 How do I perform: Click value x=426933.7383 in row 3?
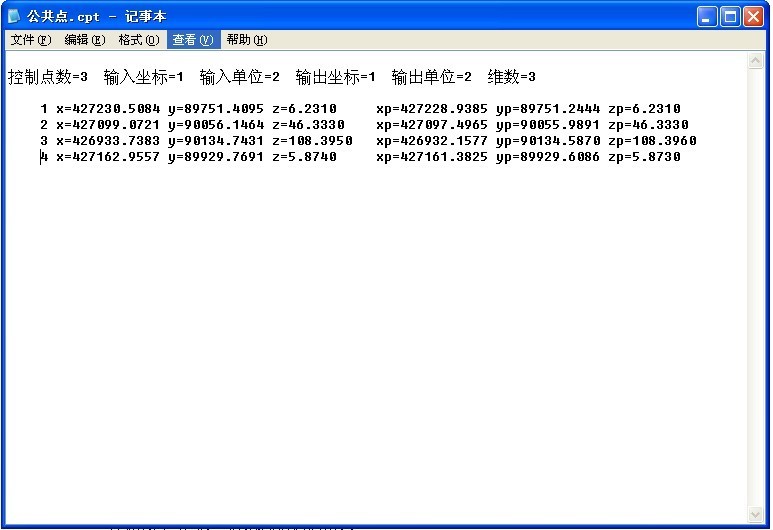108,141
